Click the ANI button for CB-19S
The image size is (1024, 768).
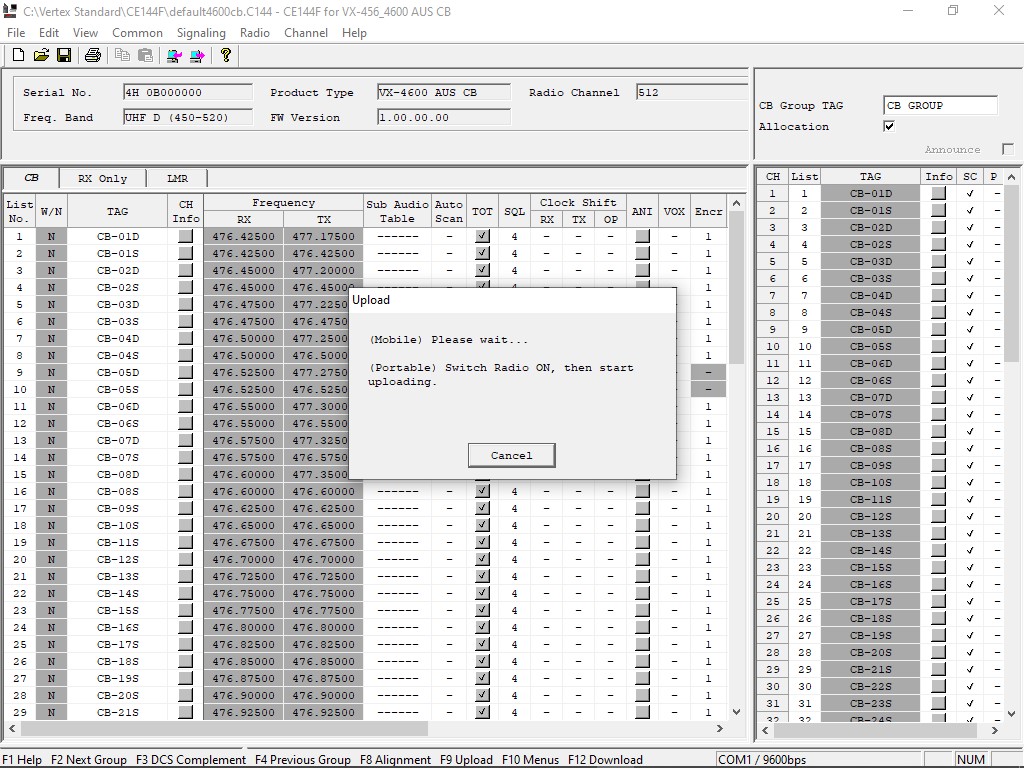pyautogui.click(x=642, y=678)
